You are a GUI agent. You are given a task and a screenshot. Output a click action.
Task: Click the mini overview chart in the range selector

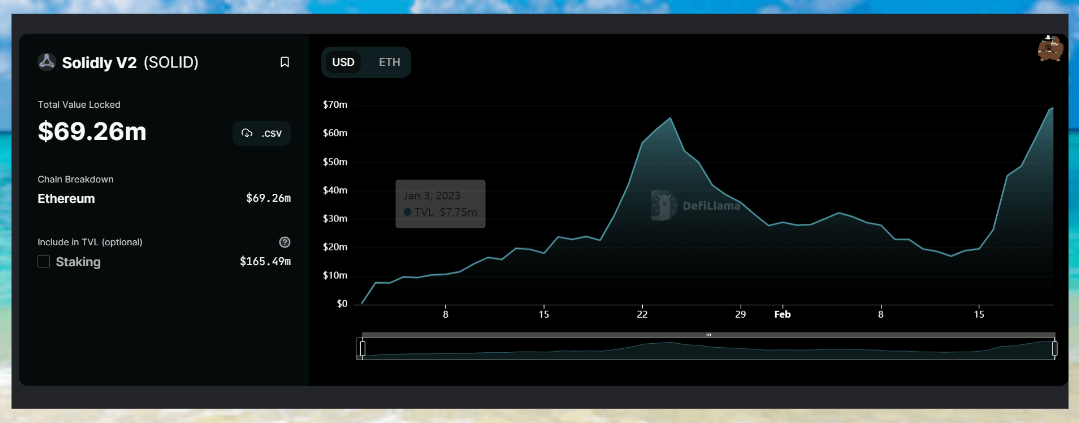pyautogui.click(x=708, y=349)
